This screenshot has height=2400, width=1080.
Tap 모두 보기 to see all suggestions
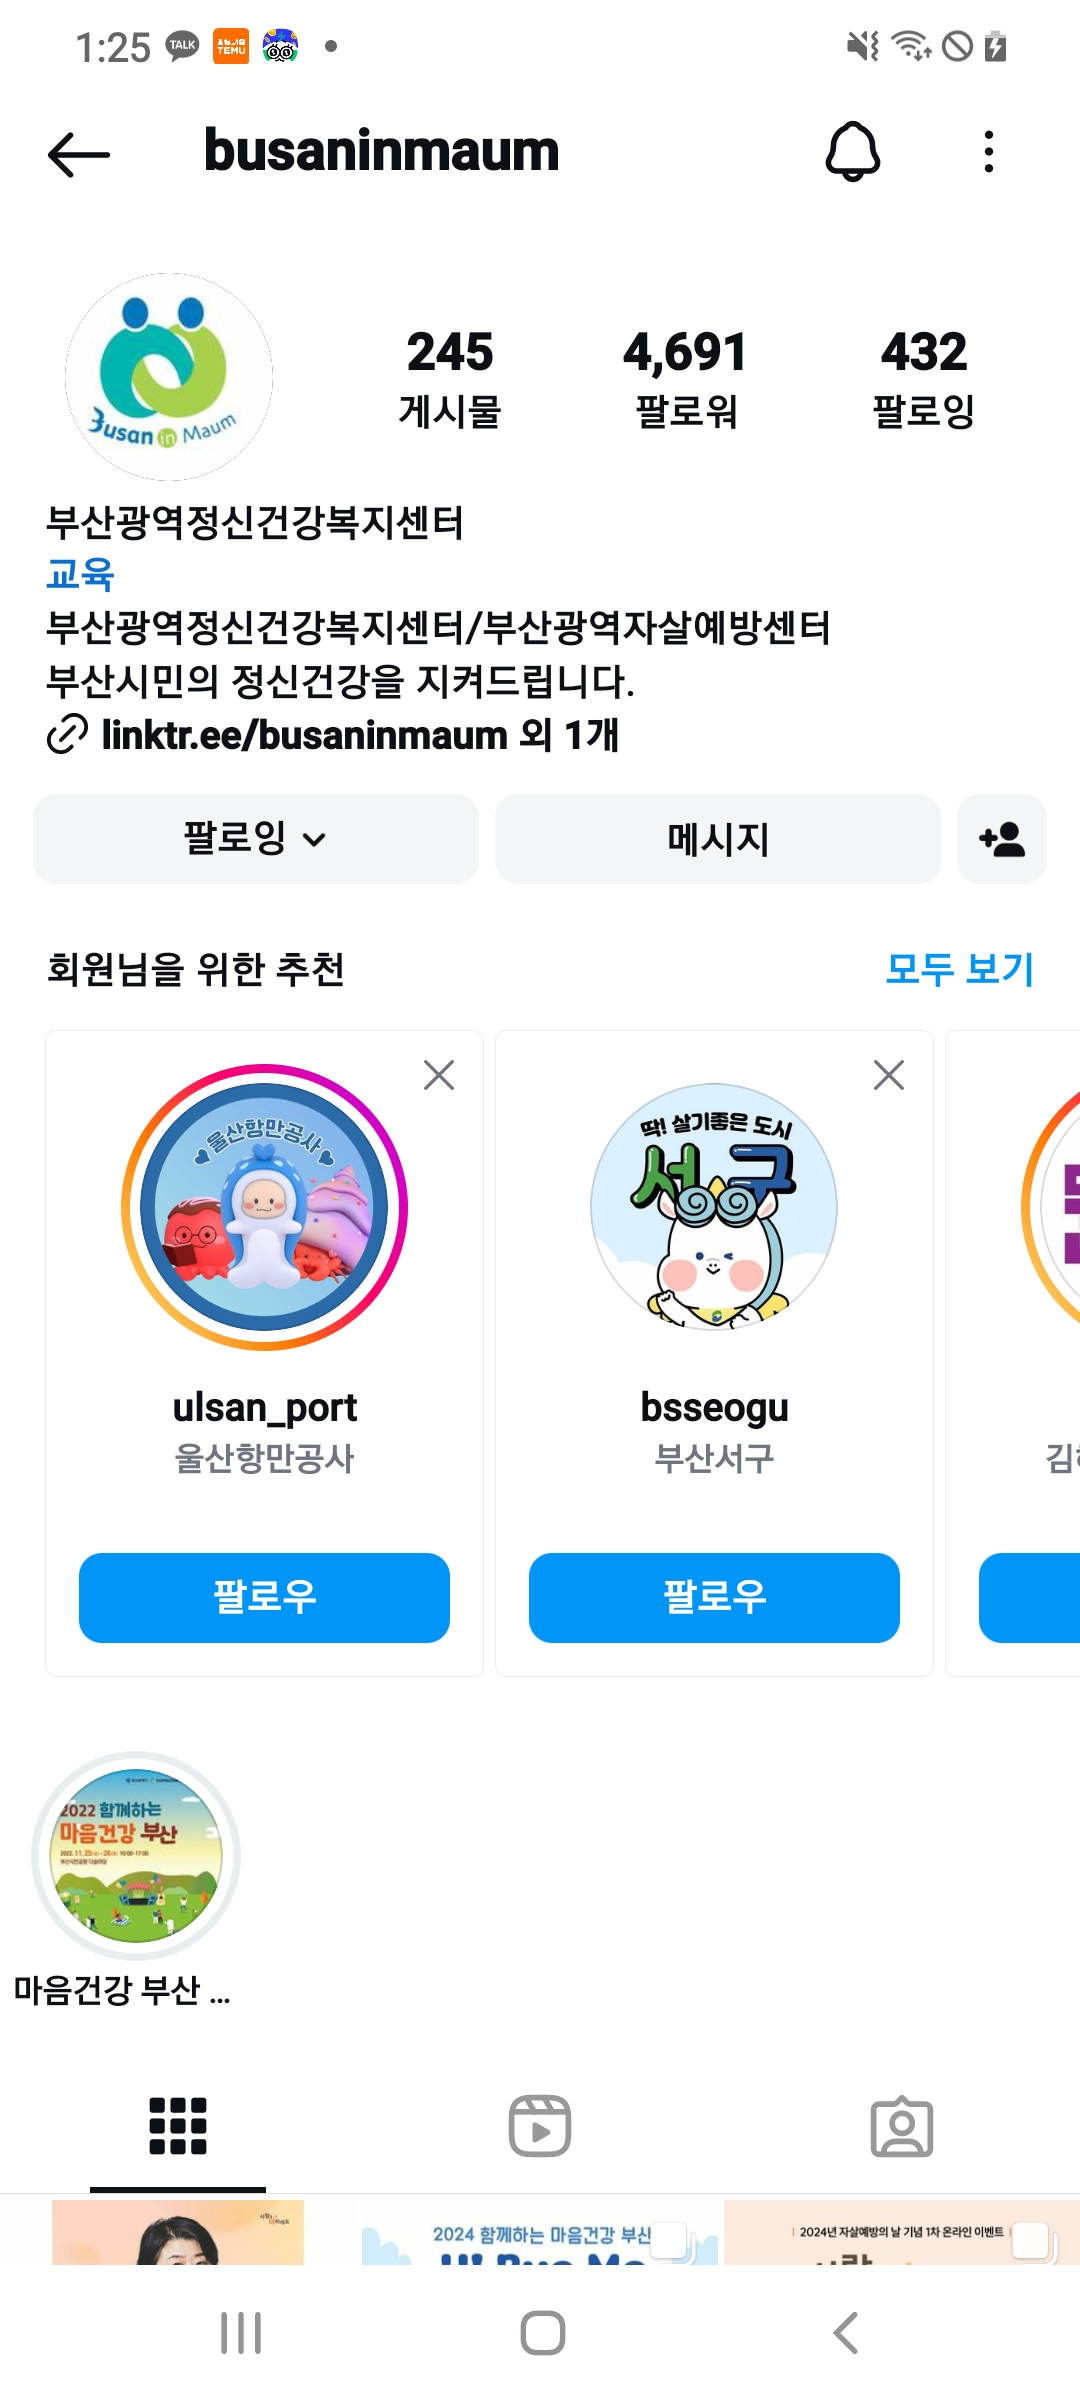click(959, 969)
